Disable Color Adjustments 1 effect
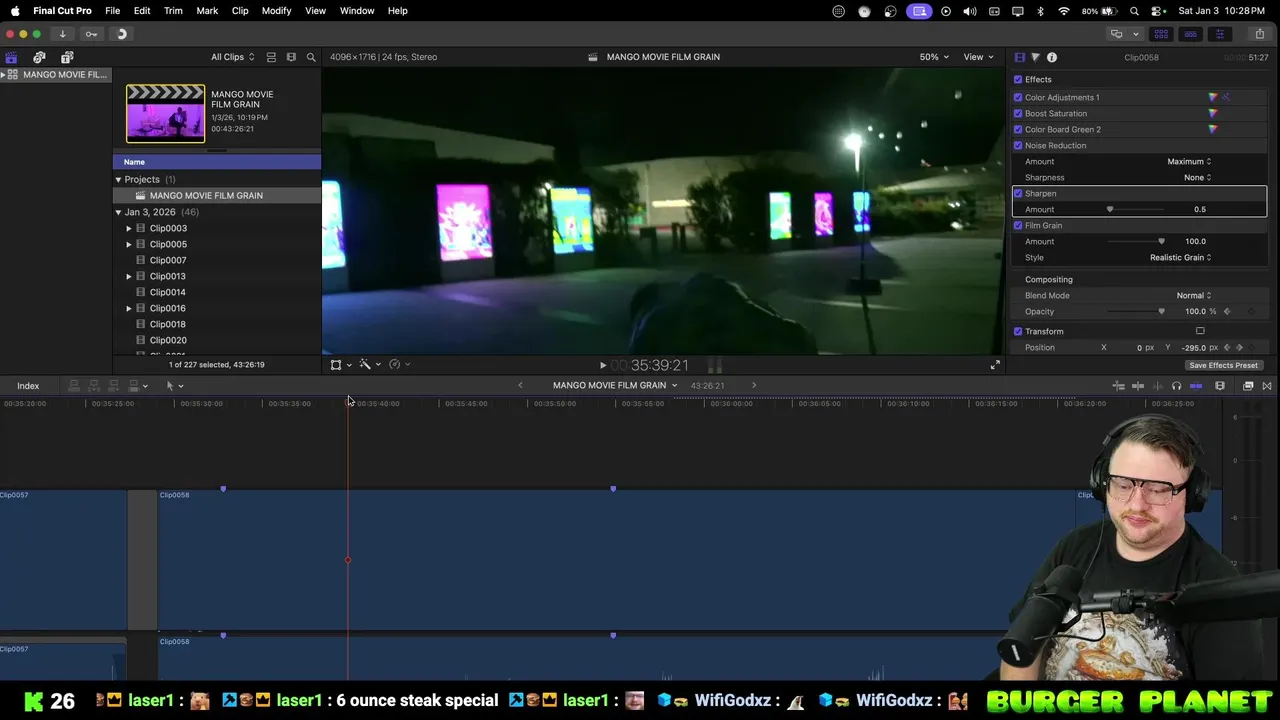 click(1018, 97)
